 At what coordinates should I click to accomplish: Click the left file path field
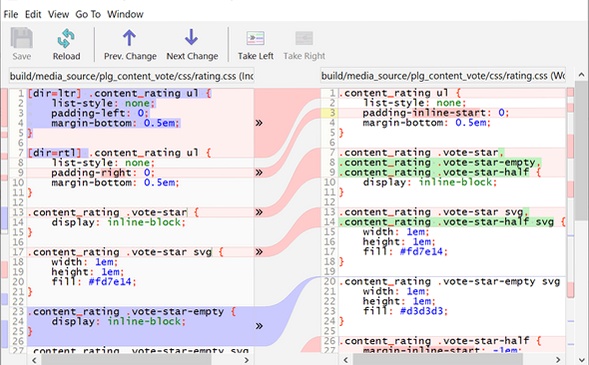131,76
